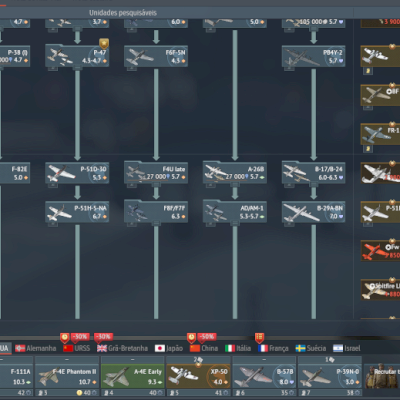The width and height of the screenshot is (400, 400).
Task: Click the clock discount icon above URSS
Action: pos(65,338)
